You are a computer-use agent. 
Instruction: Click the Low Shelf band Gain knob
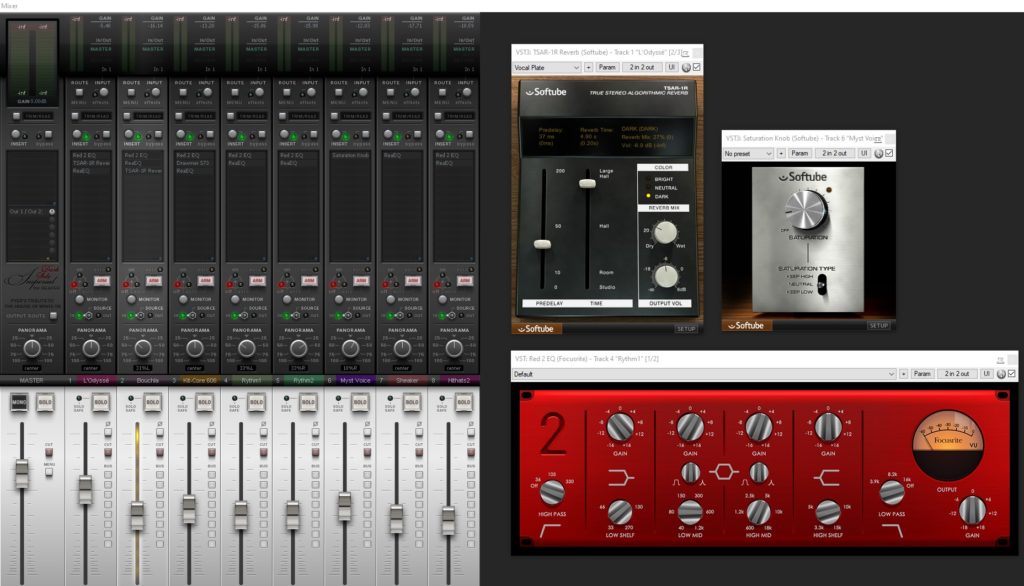(x=620, y=427)
